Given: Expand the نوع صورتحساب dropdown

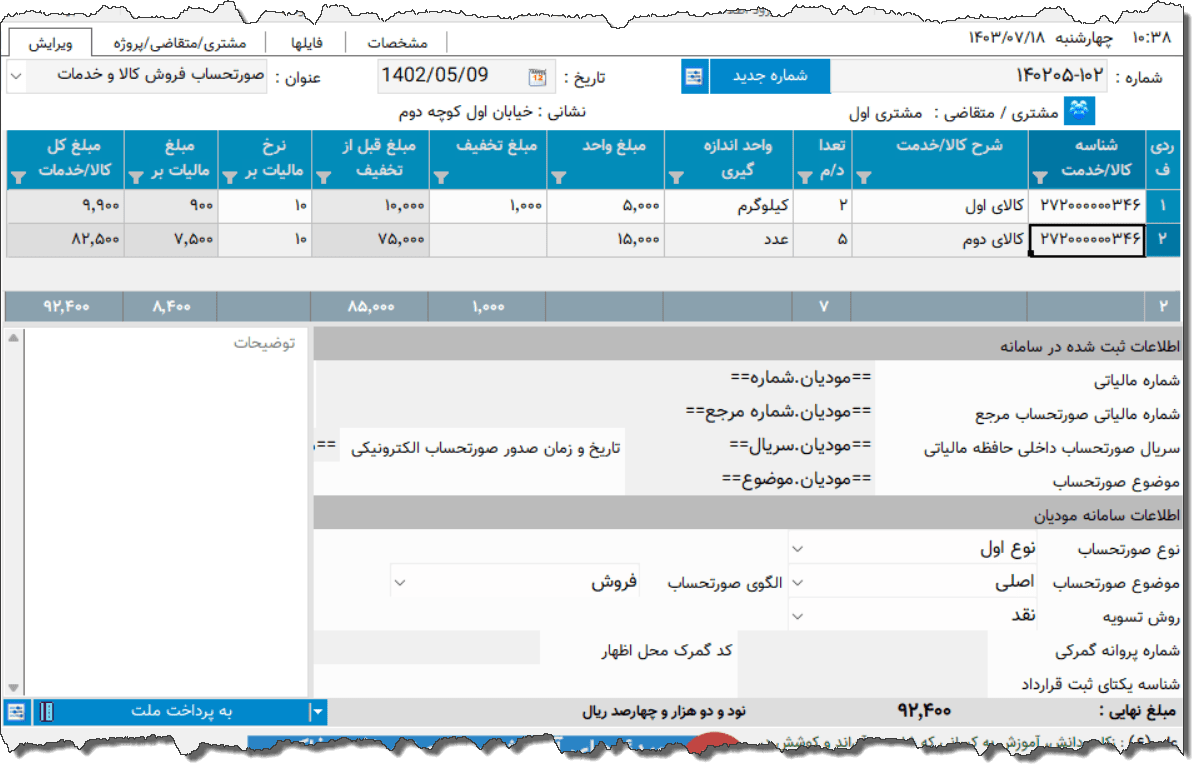Looking at the screenshot, I should (796, 548).
